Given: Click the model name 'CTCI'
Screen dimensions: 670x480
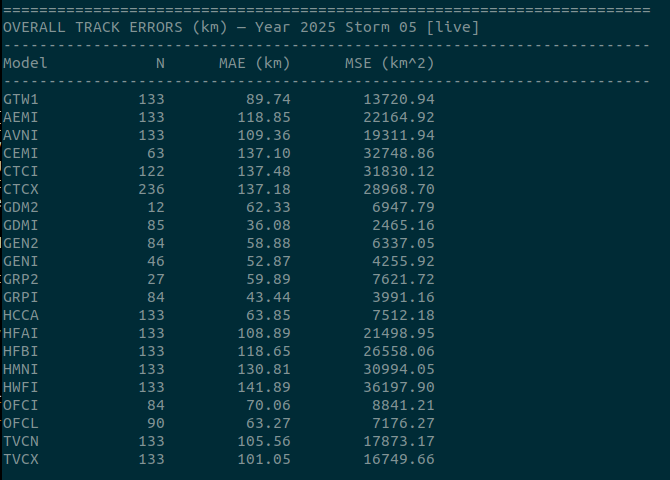Looking at the screenshot, I should (21, 171).
